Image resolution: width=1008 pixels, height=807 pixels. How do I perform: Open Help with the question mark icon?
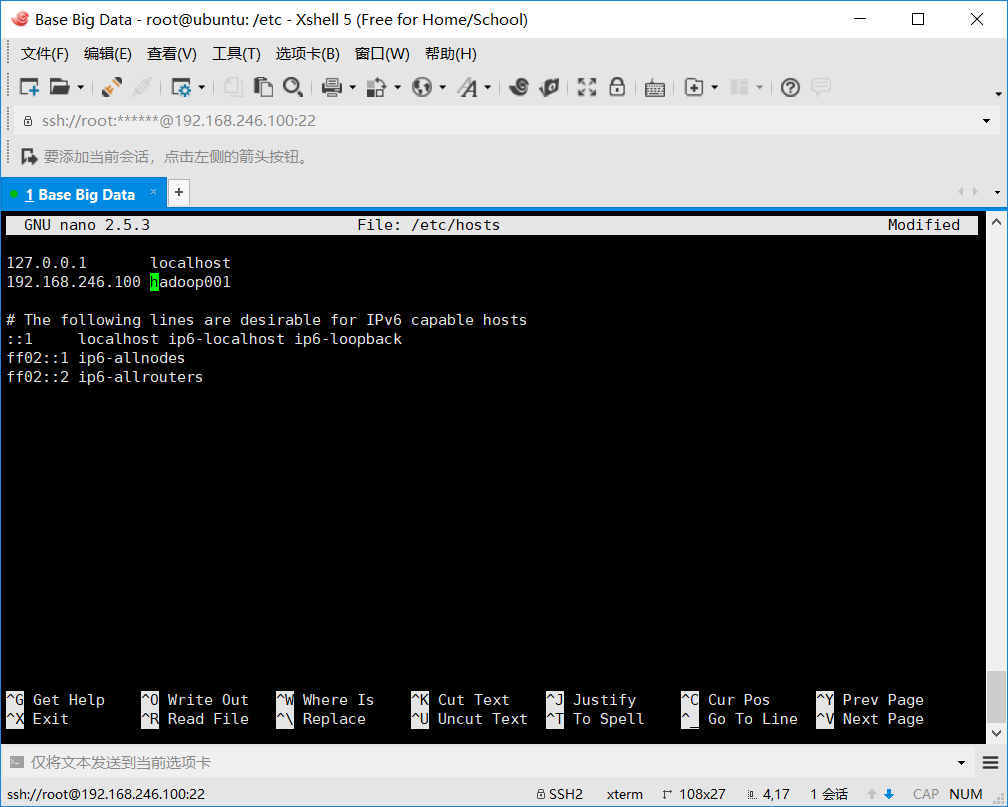[x=790, y=87]
